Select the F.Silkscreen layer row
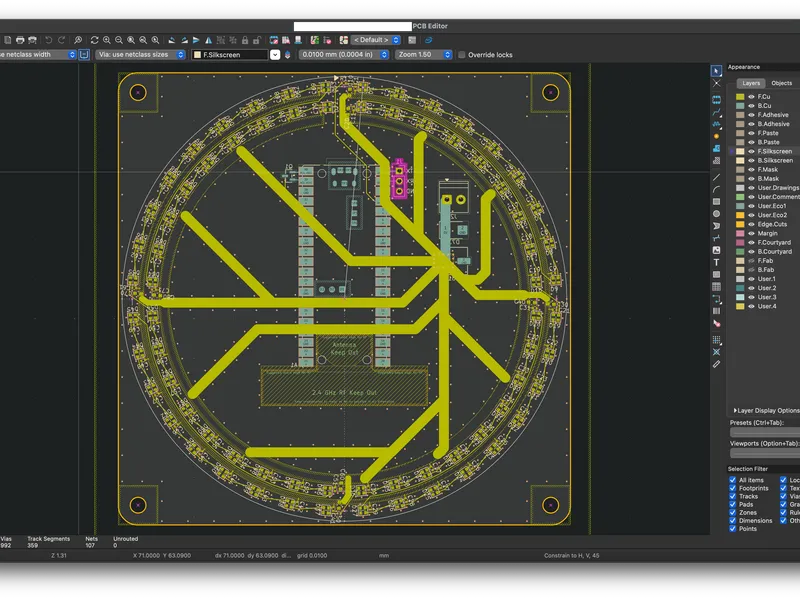Screen dimensions: 800x600 tap(765, 151)
